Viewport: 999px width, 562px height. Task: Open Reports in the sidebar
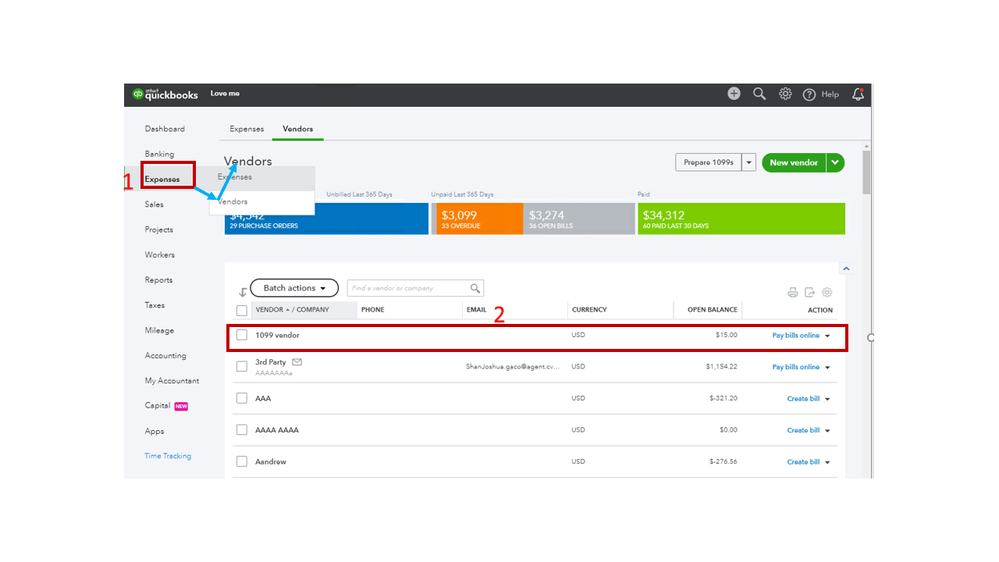pyautogui.click(x=159, y=280)
